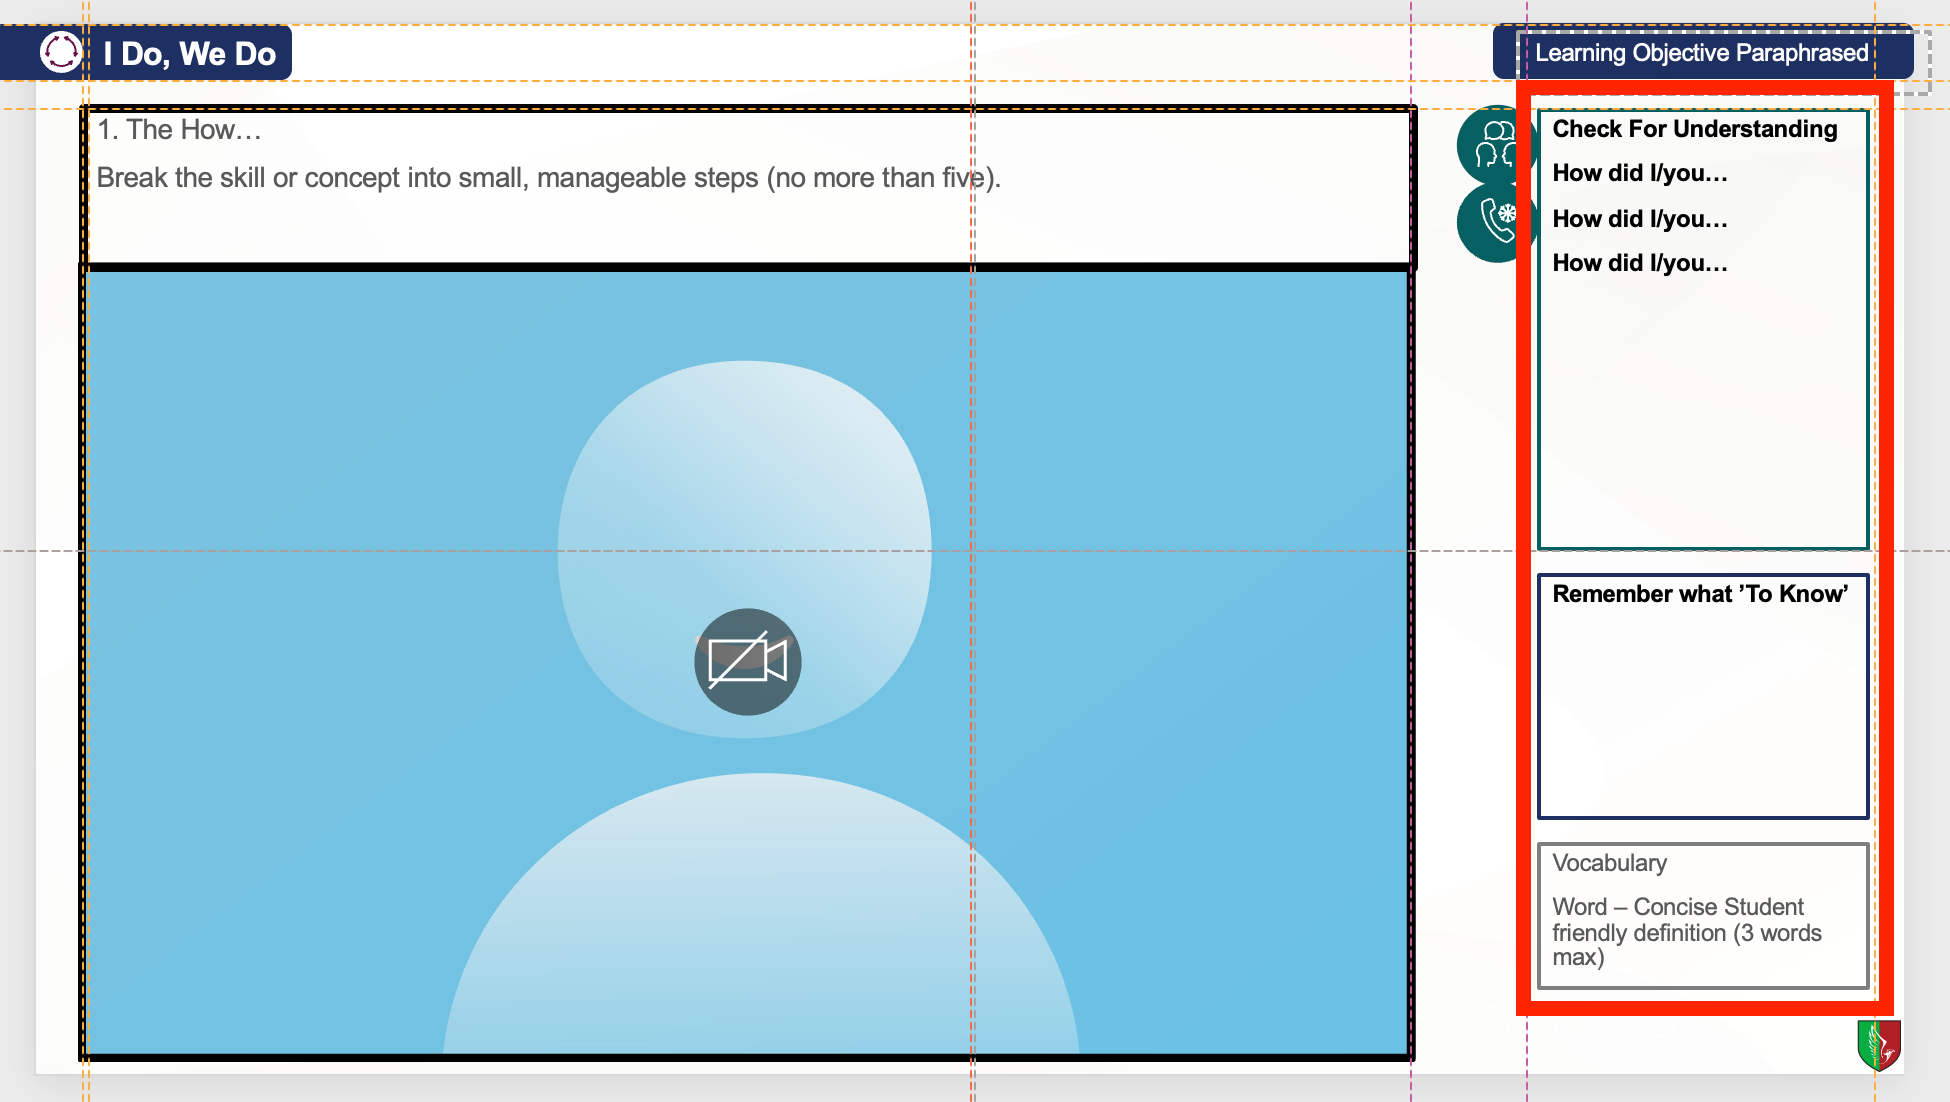Click the '1. The How…' heading line
Image resolution: width=1950 pixels, height=1102 pixels.
coord(179,130)
